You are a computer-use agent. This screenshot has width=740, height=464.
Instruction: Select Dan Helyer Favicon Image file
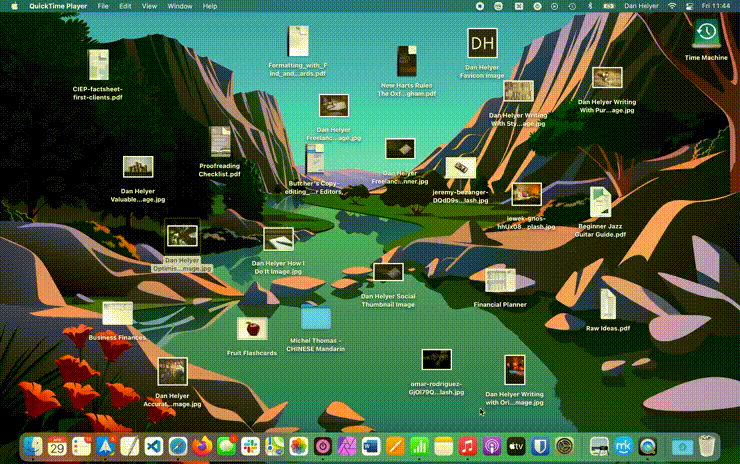(x=482, y=43)
